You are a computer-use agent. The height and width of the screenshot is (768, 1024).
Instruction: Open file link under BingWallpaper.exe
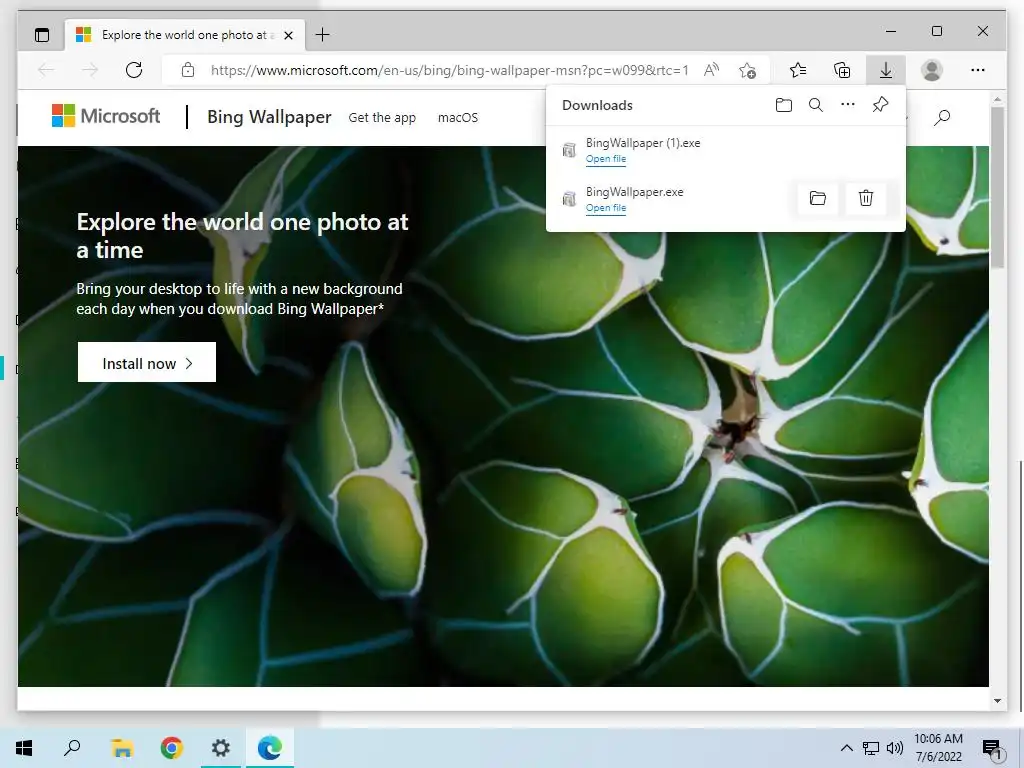pos(606,208)
